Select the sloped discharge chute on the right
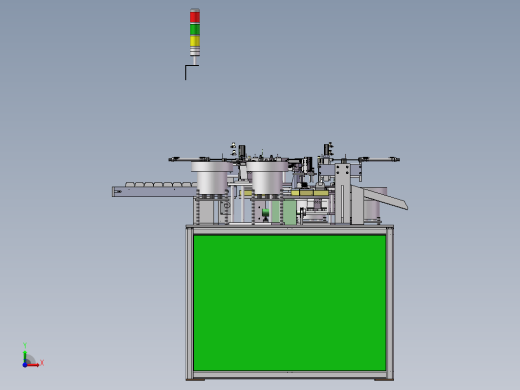 [385, 198]
